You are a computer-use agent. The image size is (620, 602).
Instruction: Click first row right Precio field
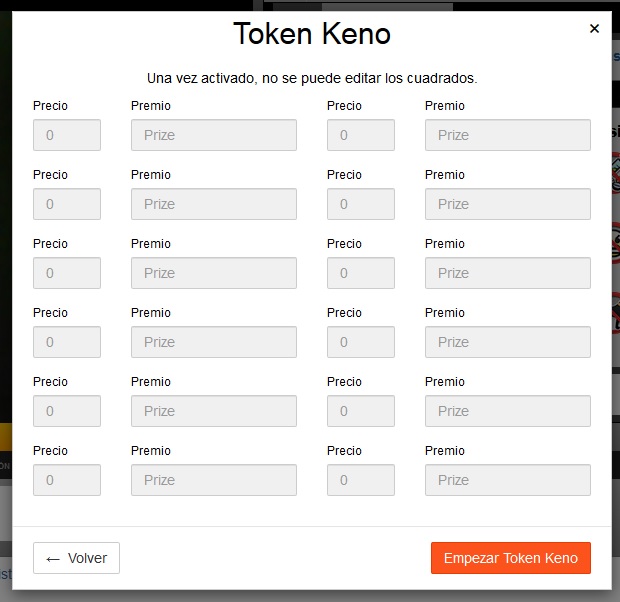(361, 135)
